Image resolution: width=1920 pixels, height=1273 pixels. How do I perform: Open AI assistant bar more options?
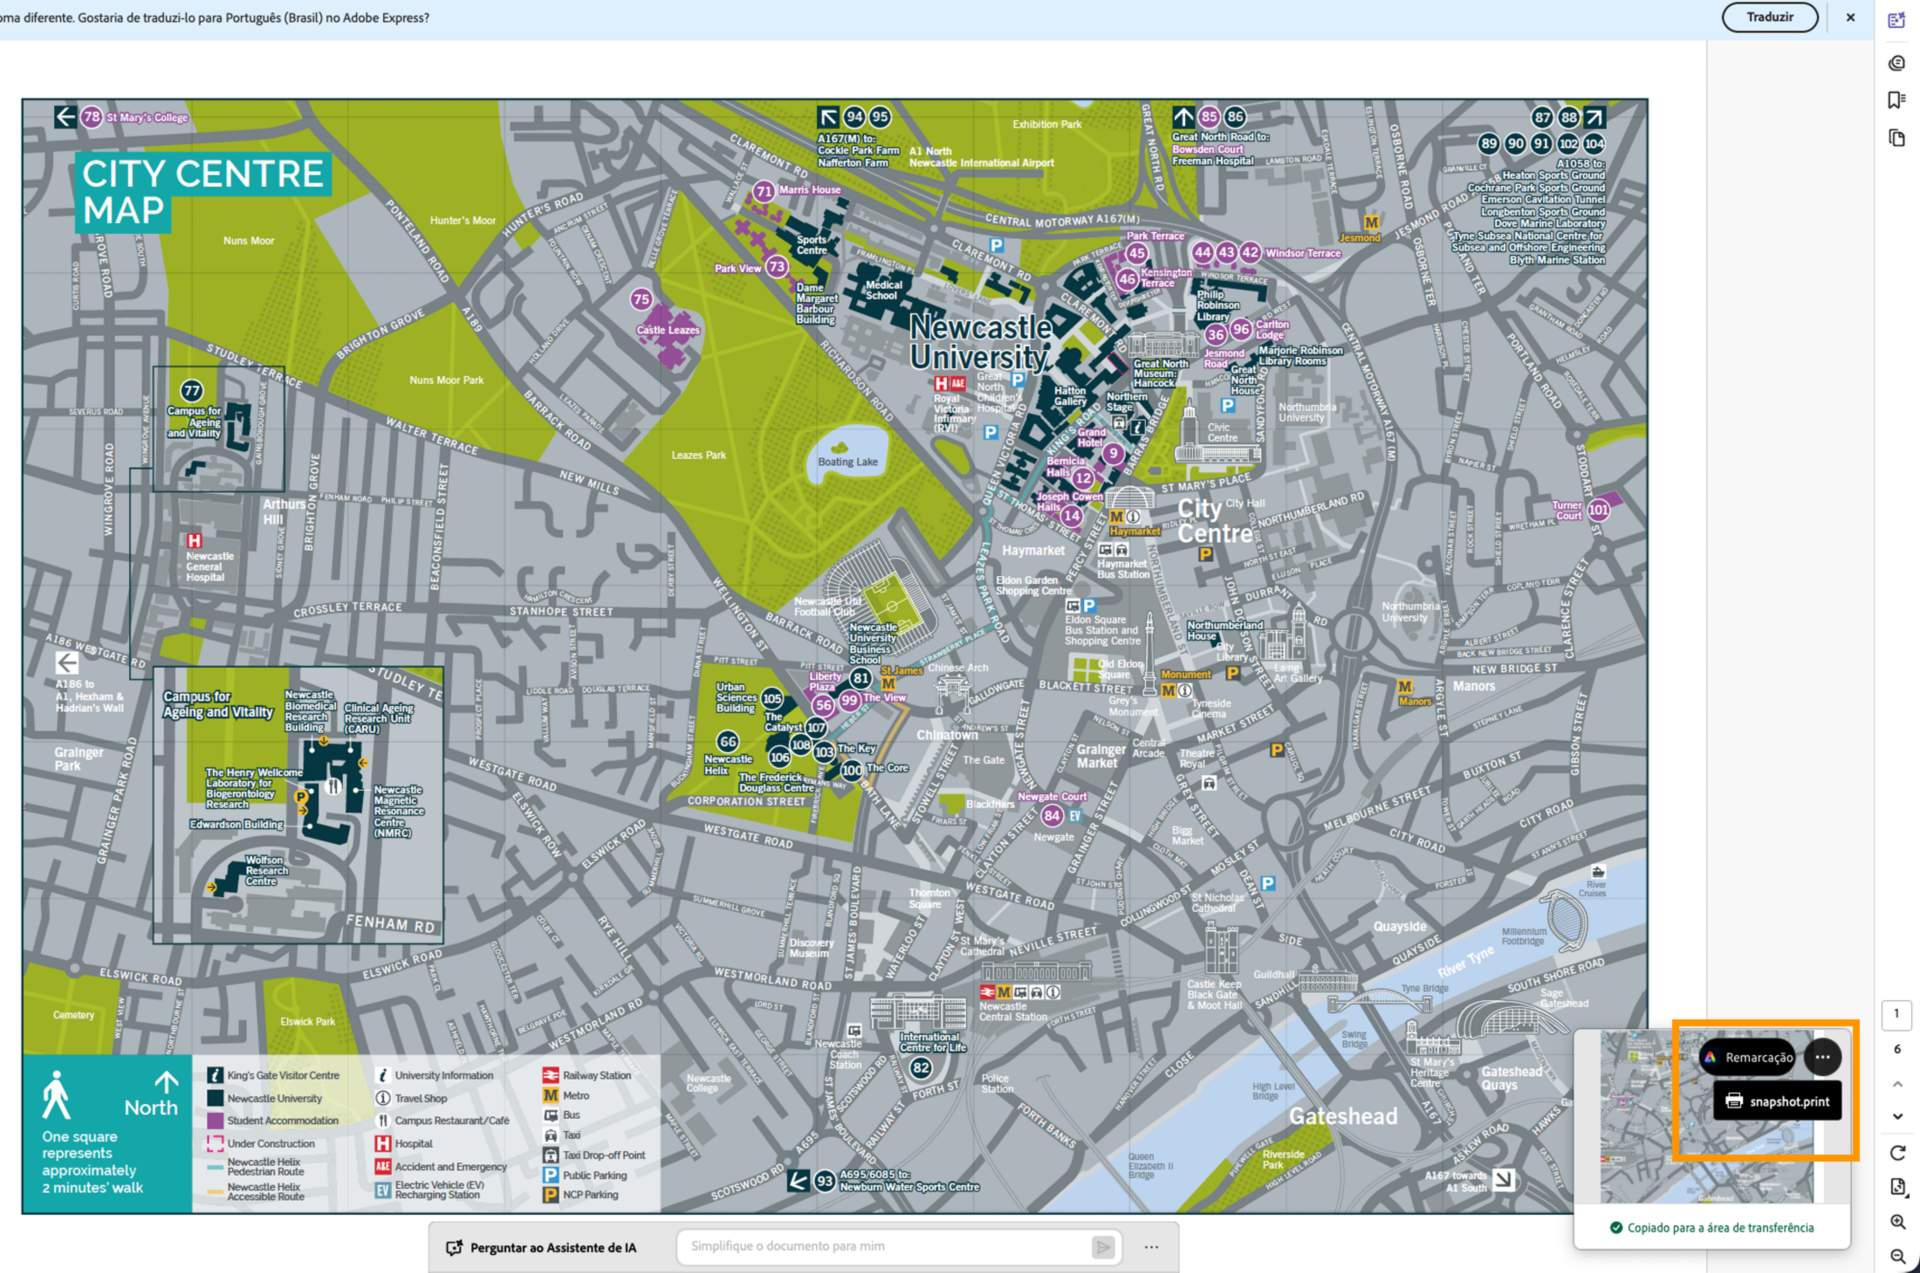tap(1151, 1247)
